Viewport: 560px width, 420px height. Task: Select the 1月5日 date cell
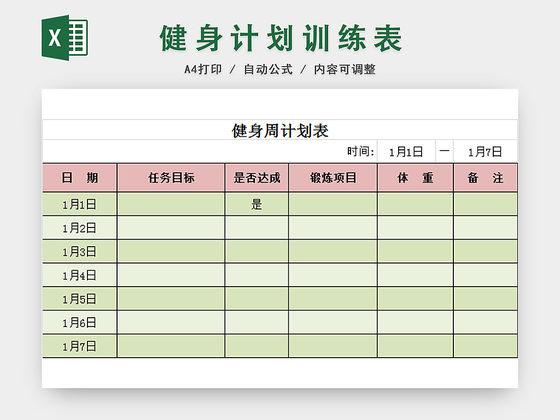tap(80, 299)
